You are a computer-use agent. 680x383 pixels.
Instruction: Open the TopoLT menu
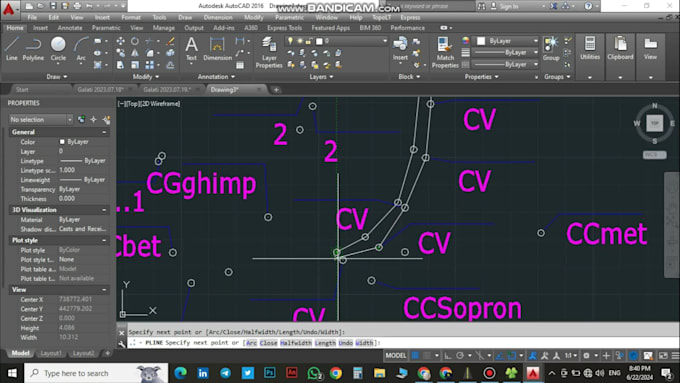coord(382,17)
